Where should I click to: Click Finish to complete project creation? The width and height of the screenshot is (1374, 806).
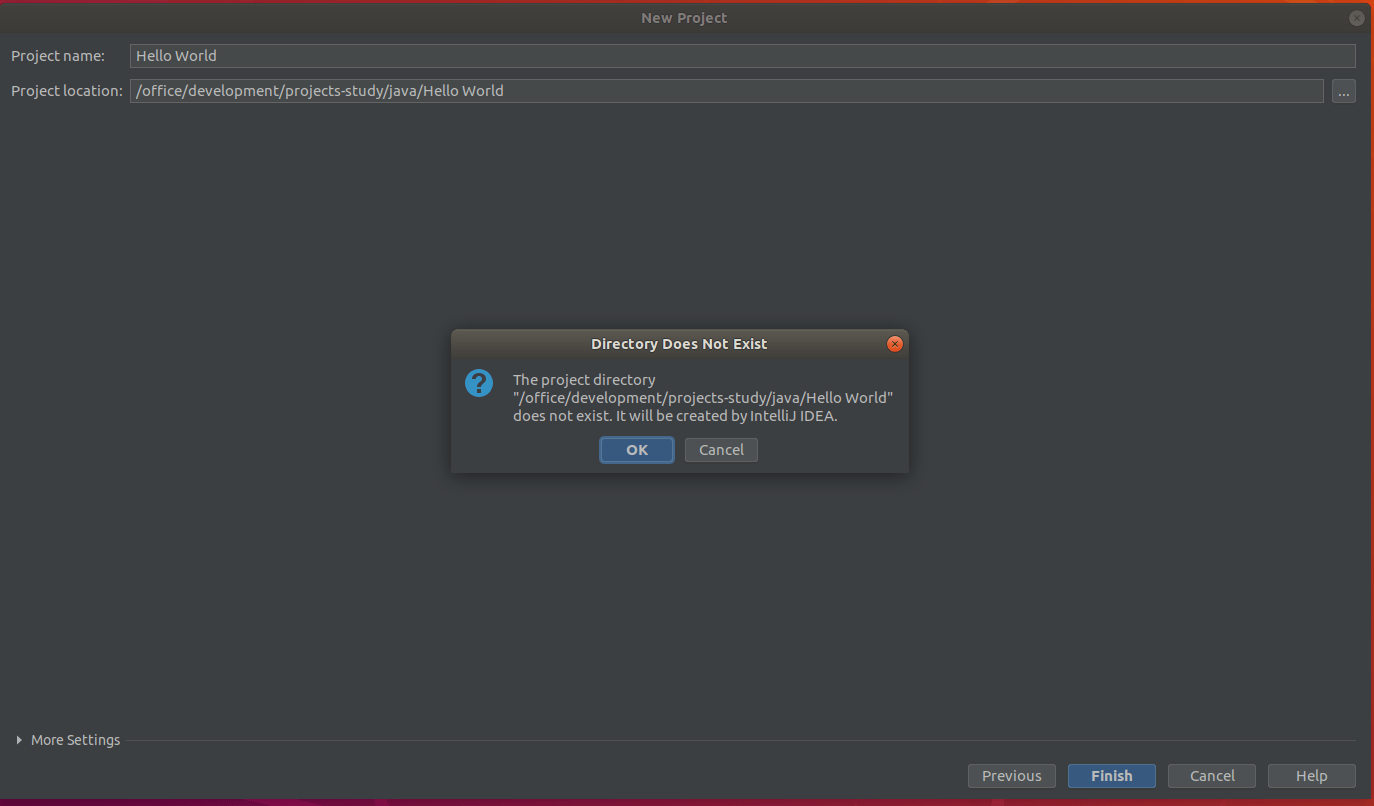tap(1111, 775)
